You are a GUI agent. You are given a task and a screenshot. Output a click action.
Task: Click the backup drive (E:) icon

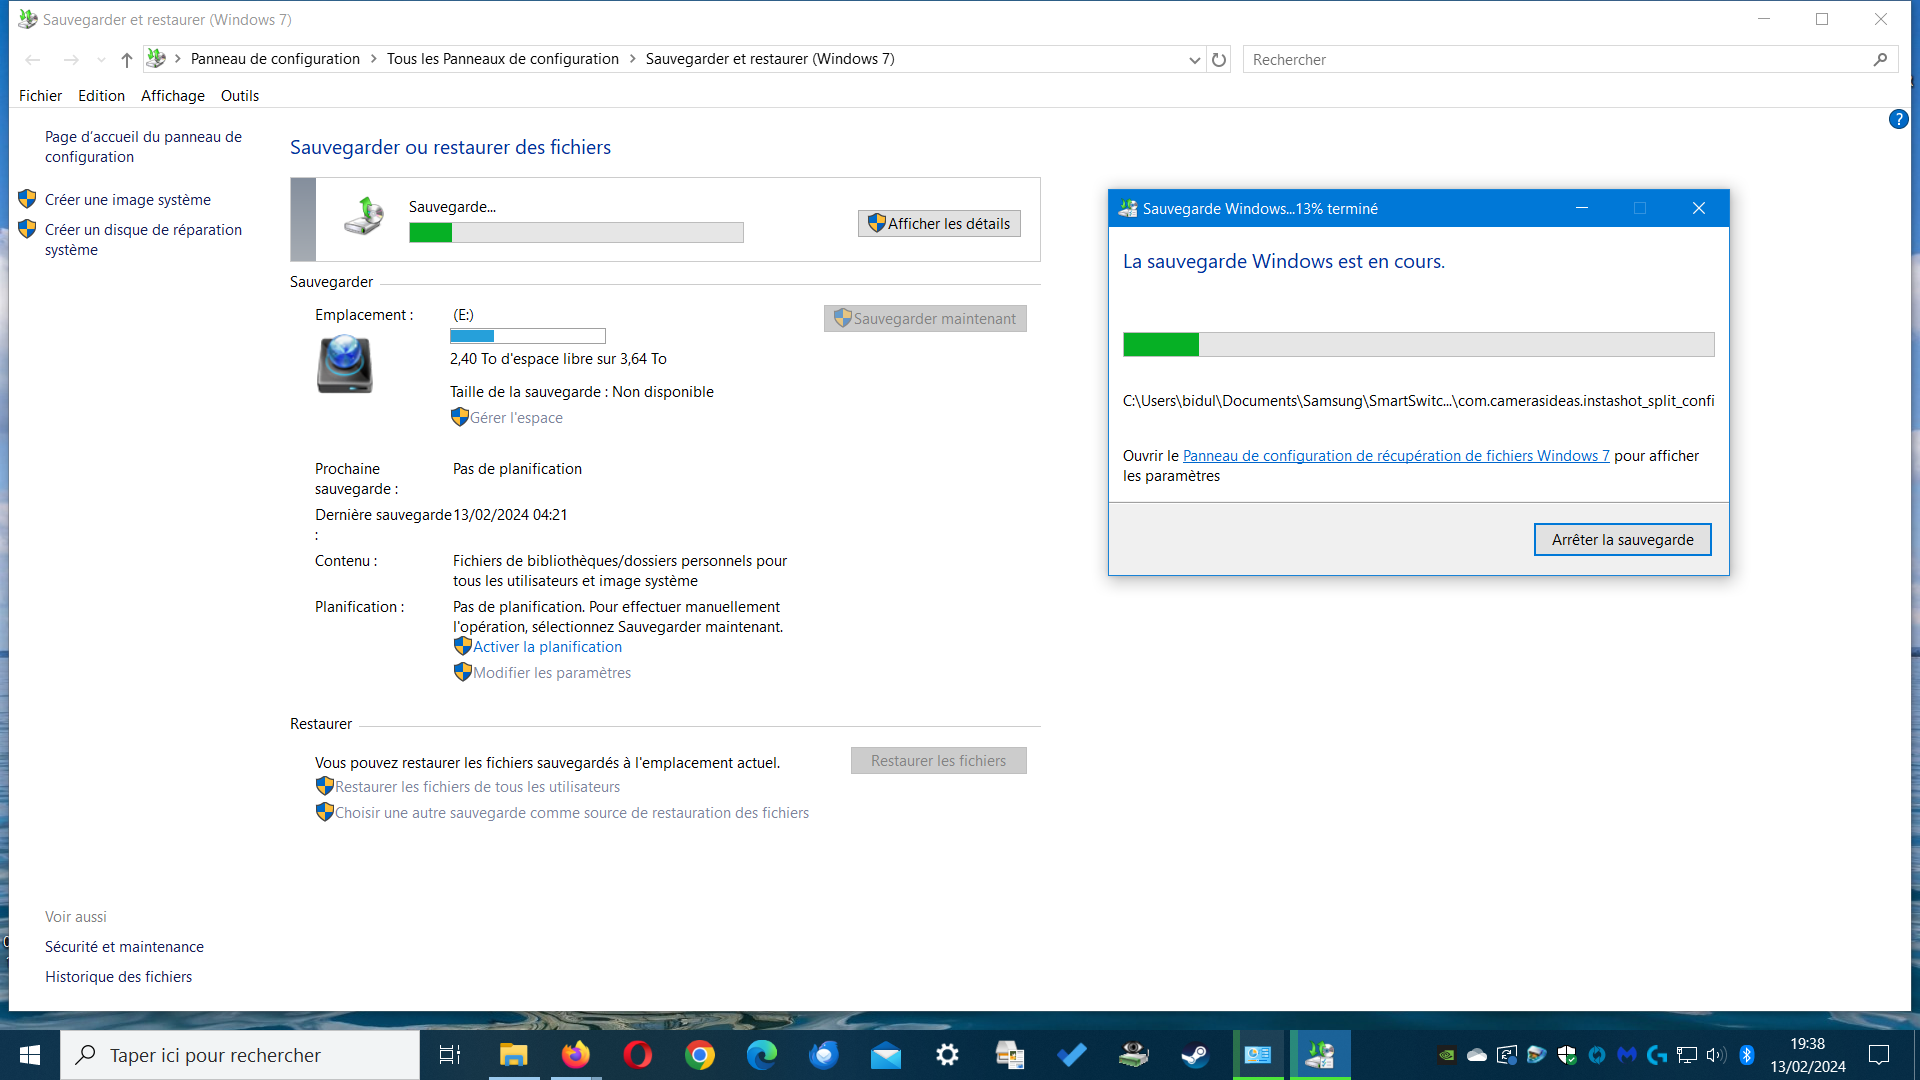345,364
